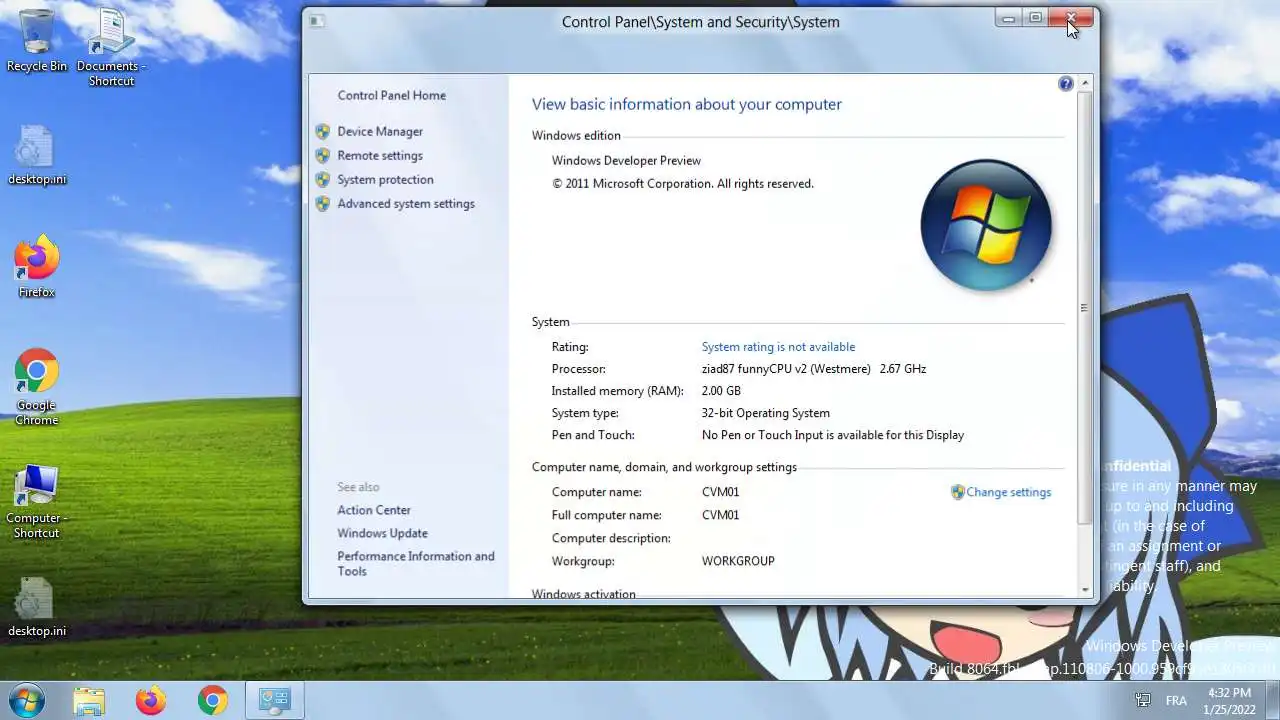Click the network tray icon
Image resolution: width=1280 pixels, height=720 pixels.
(1142, 700)
